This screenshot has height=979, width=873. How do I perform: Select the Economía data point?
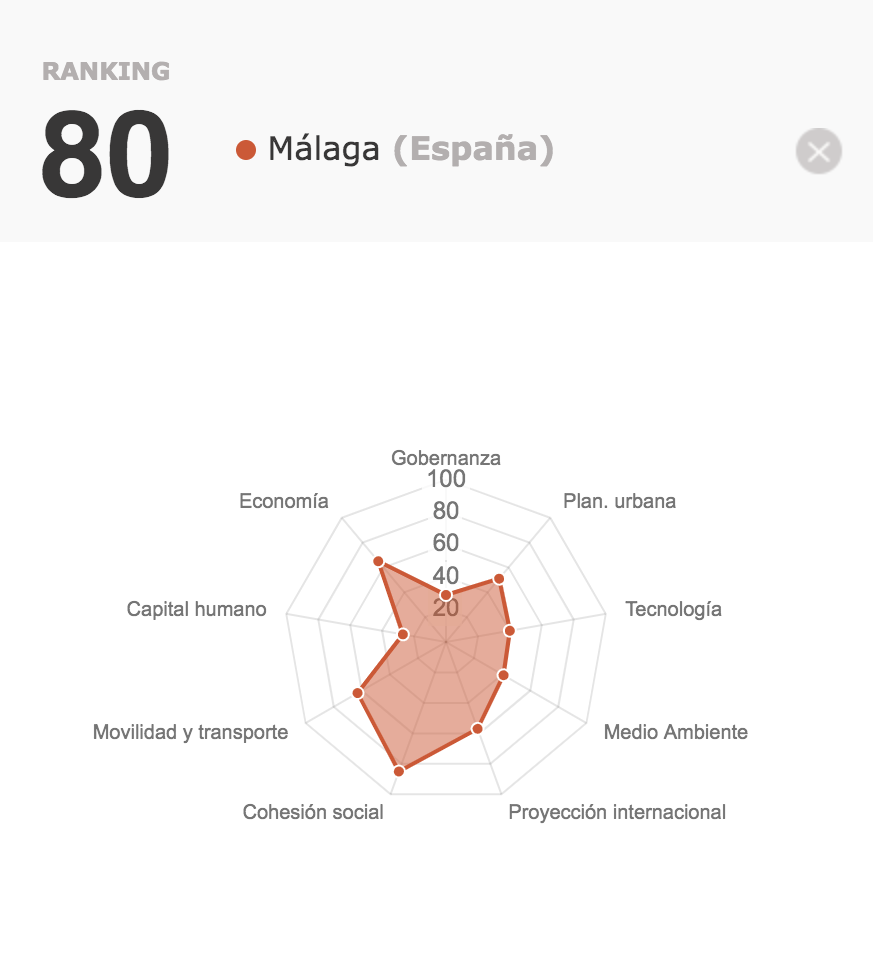point(378,562)
